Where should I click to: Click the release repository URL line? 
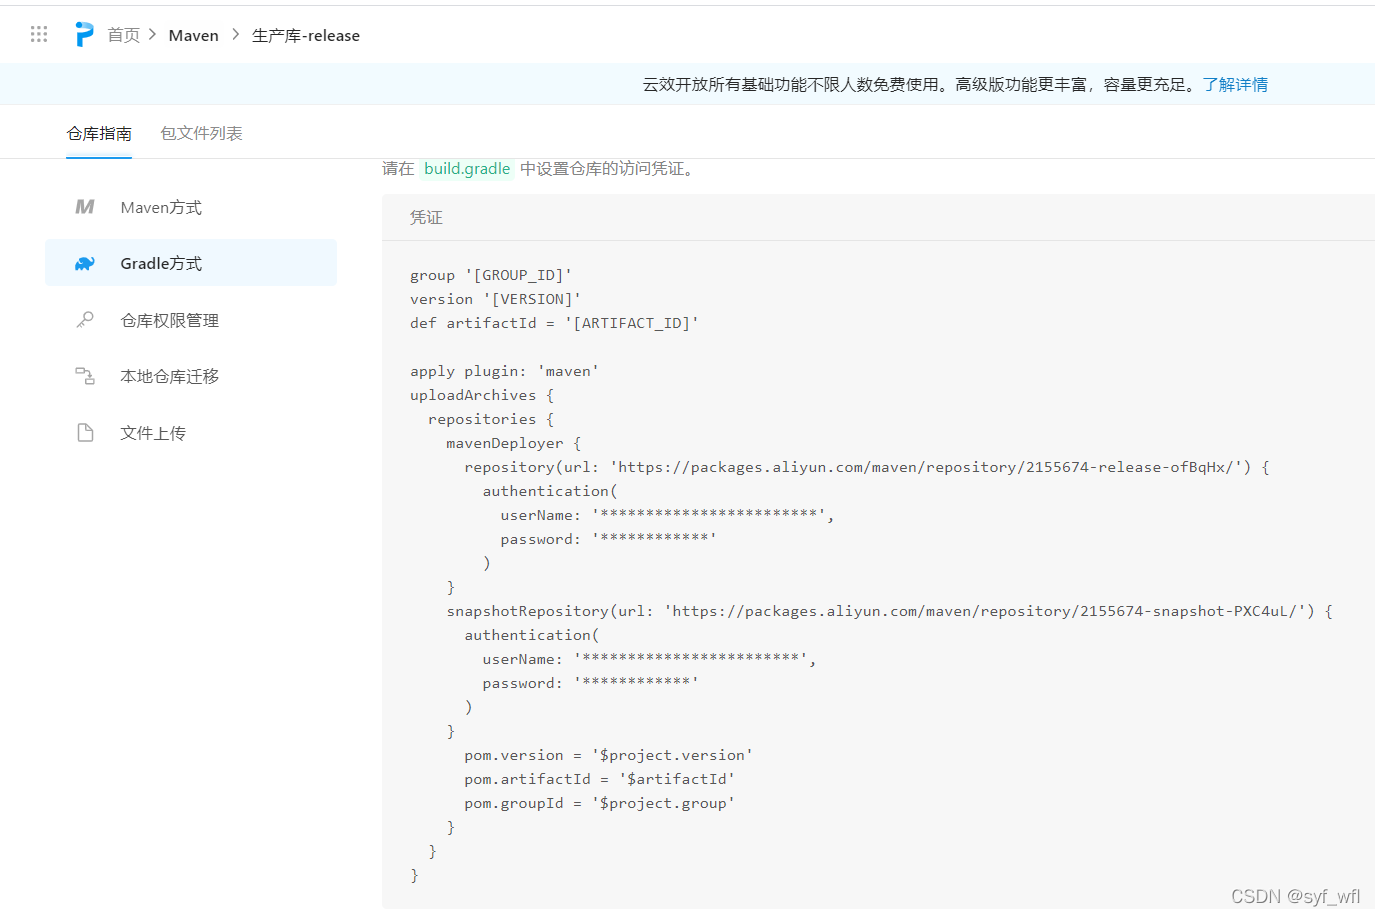click(867, 467)
